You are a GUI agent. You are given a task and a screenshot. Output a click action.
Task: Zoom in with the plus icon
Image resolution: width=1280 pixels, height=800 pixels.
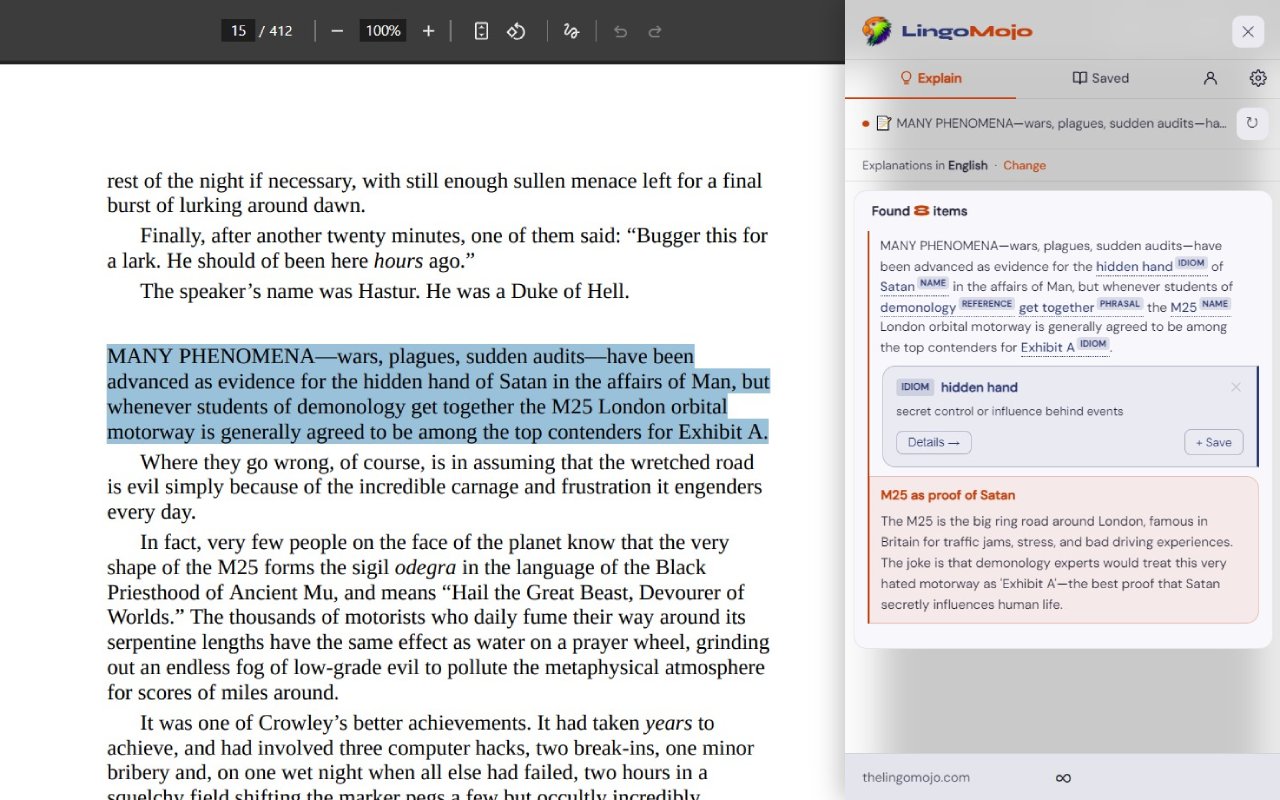click(x=428, y=31)
